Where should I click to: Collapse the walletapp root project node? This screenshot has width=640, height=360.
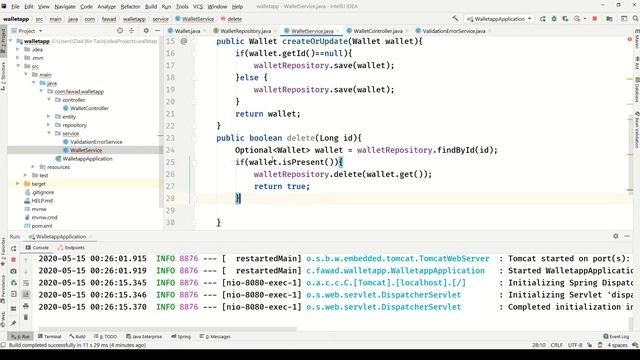11,41
